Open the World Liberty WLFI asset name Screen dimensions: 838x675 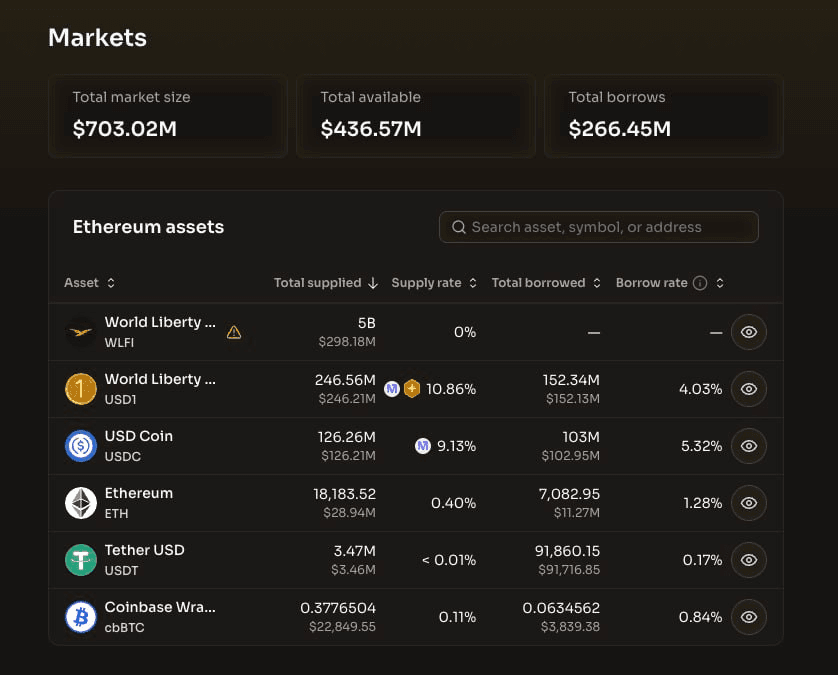point(160,322)
